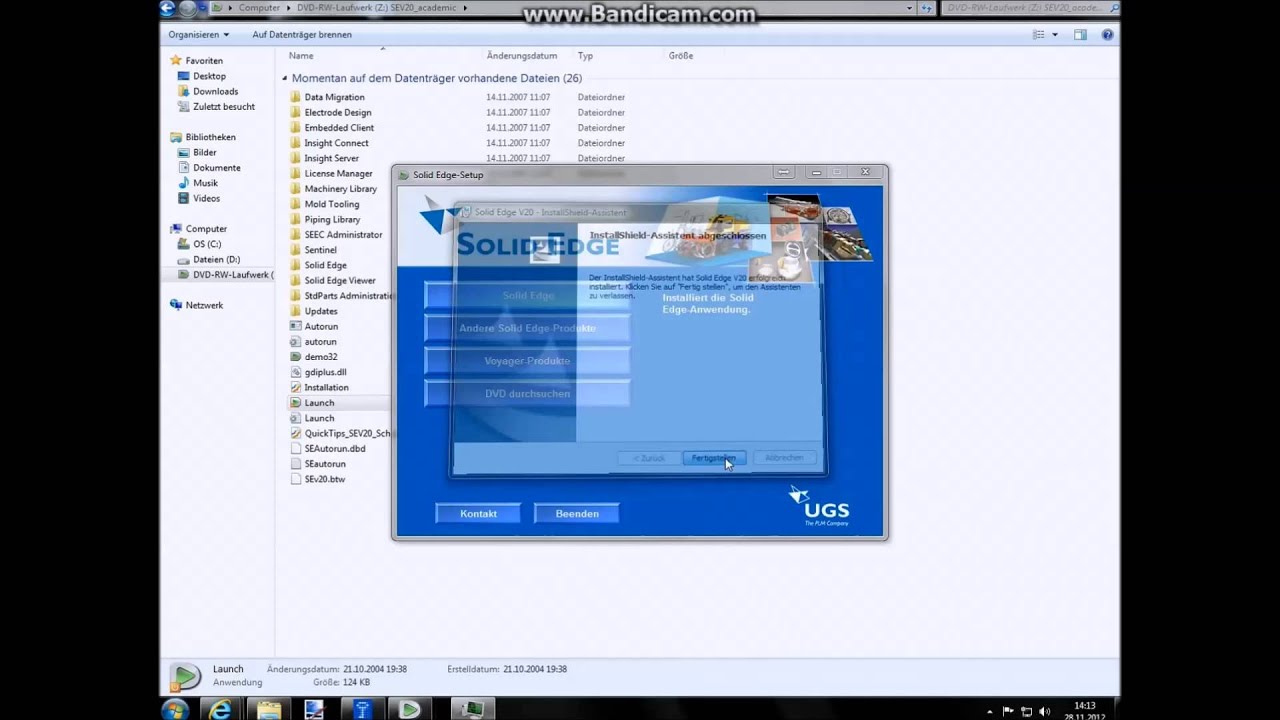Image resolution: width=1280 pixels, height=720 pixels.
Task: Select the DVD durchsuchen setup option
Action: (527, 394)
